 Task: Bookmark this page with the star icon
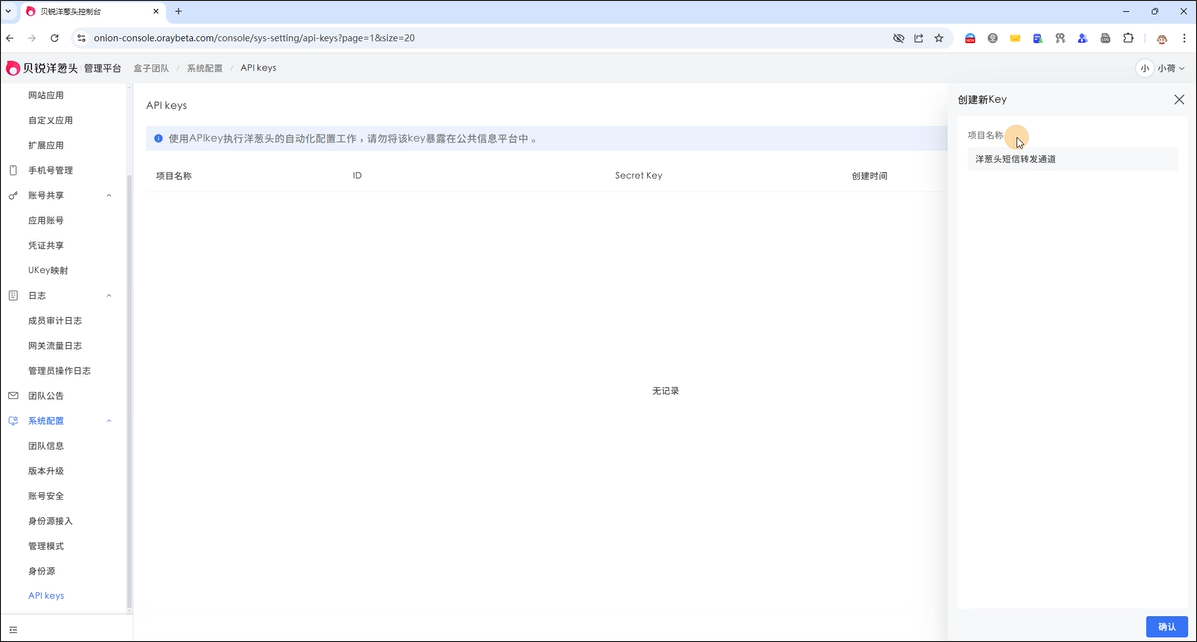938,38
